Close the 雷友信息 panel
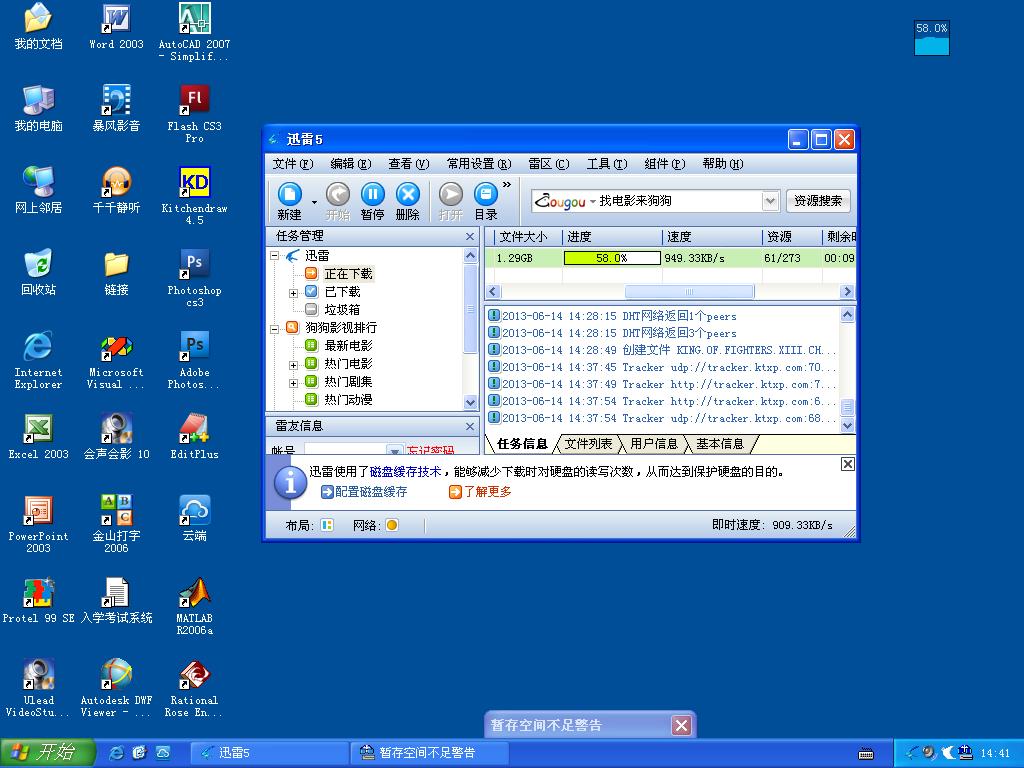This screenshot has width=1024, height=768. point(470,426)
